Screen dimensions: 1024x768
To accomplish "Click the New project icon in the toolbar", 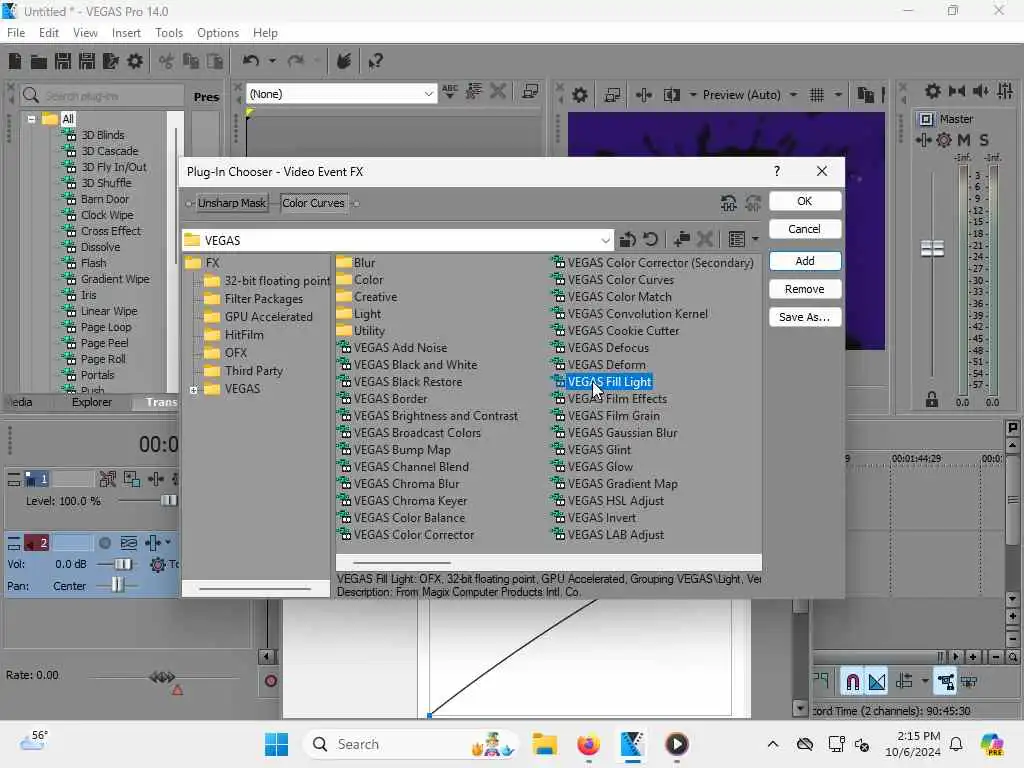I will [x=15, y=61].
